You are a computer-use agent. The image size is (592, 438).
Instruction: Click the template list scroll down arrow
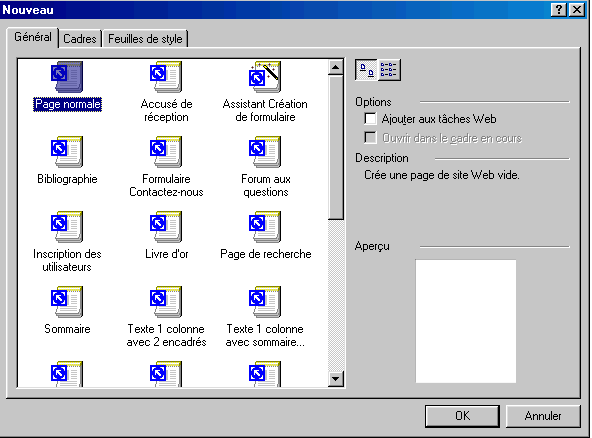tap(336, 379)
